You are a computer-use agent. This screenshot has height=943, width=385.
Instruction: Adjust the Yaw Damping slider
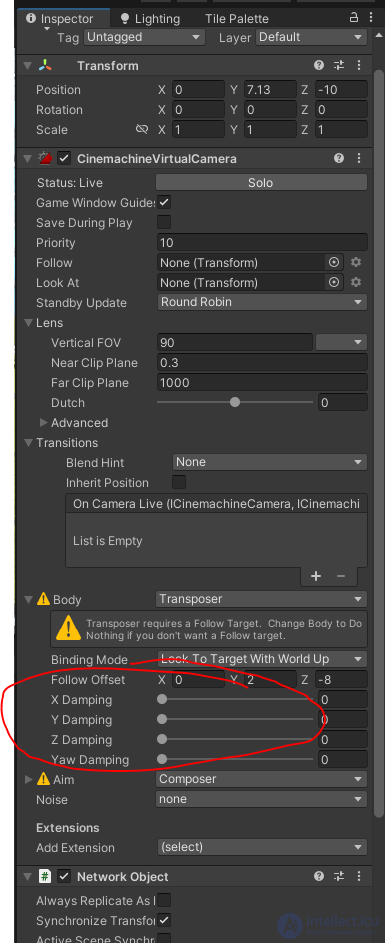click(x=235, y=759)
